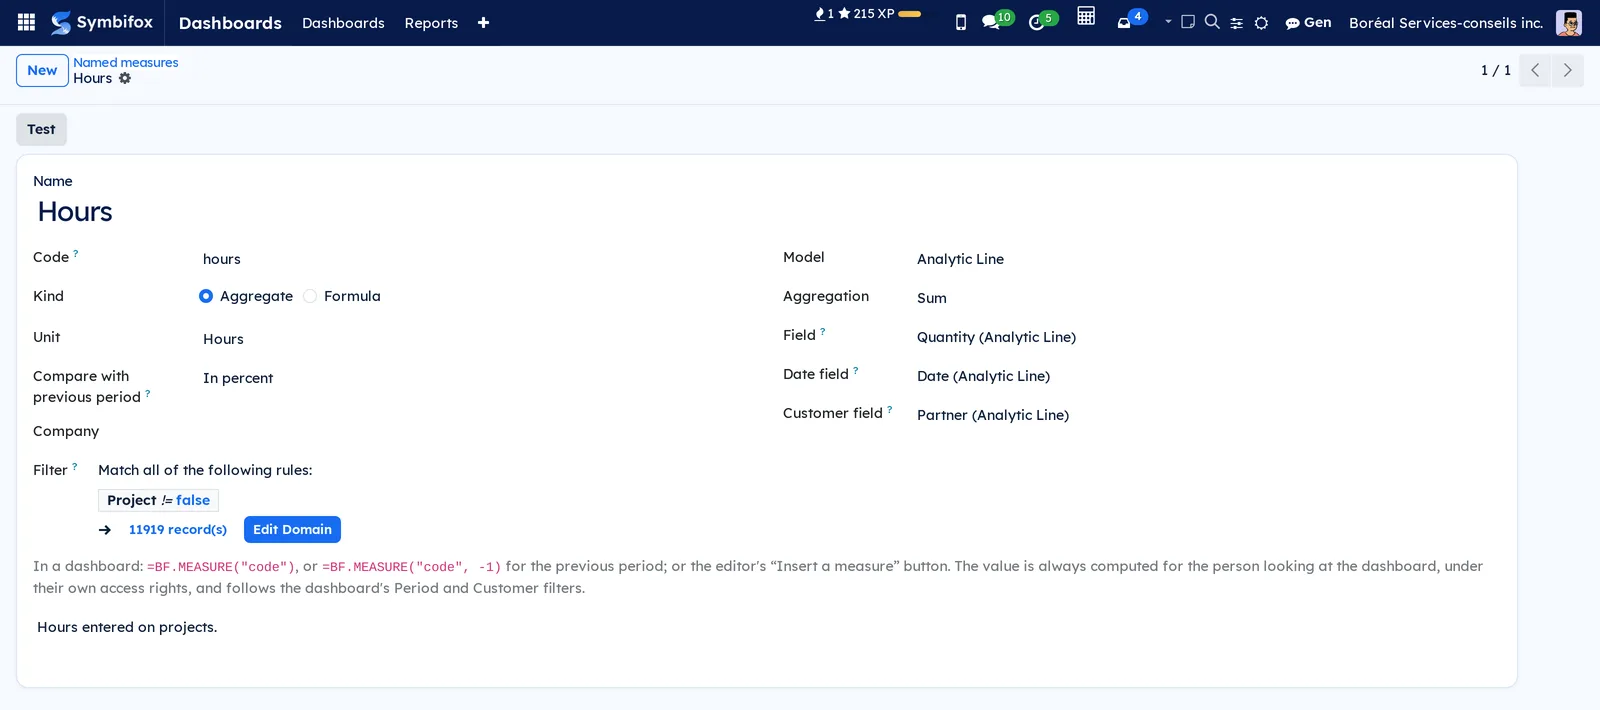Open the Dashboards menu item
The height and width of the screenshot is (710, 1600).
(x=343, y=23)
